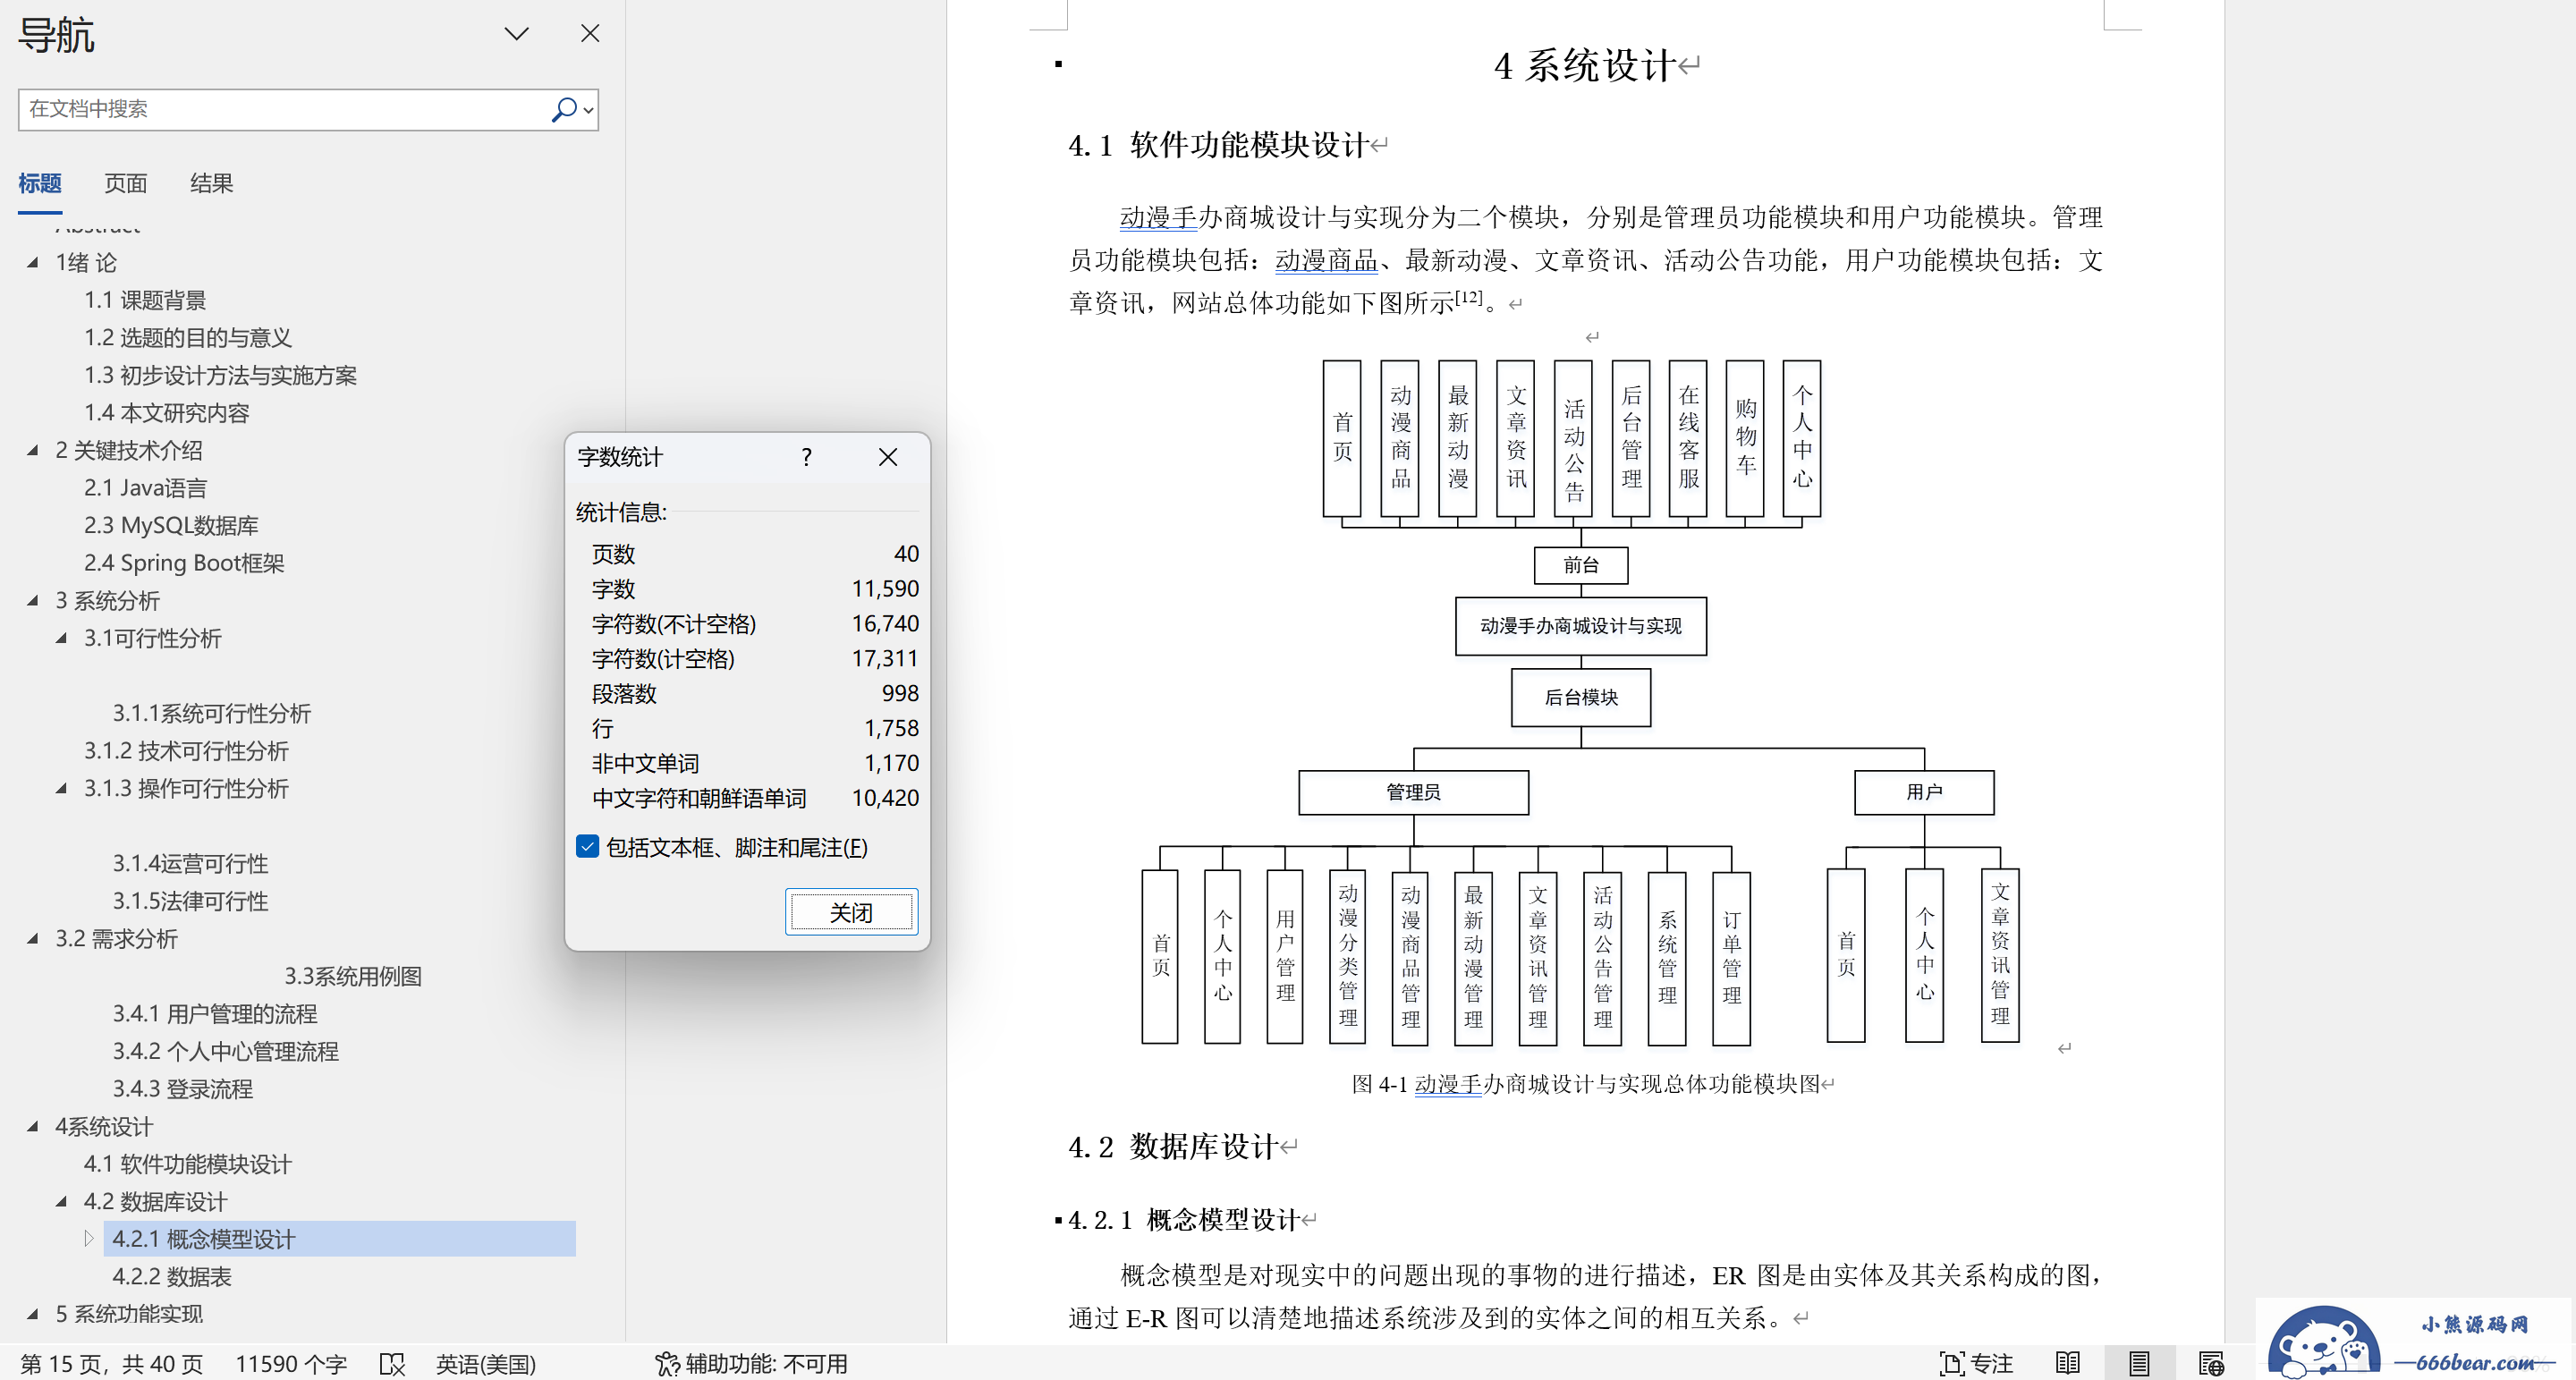The height and width of the screenshot is (1380, 2576).
Task: Go to heading 3.1.2 技术可行性分析
Action: coord(186,751)
